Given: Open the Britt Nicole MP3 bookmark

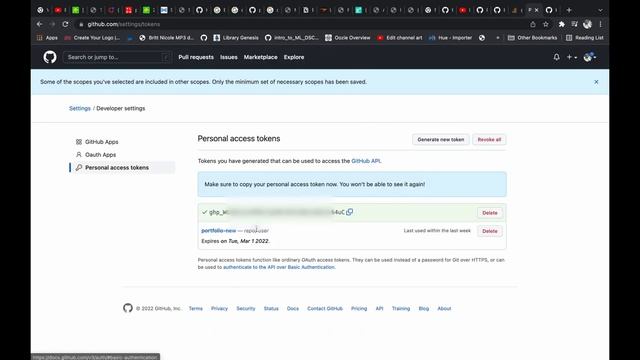Looking at the screenshot, I should [x=167, y=38].
